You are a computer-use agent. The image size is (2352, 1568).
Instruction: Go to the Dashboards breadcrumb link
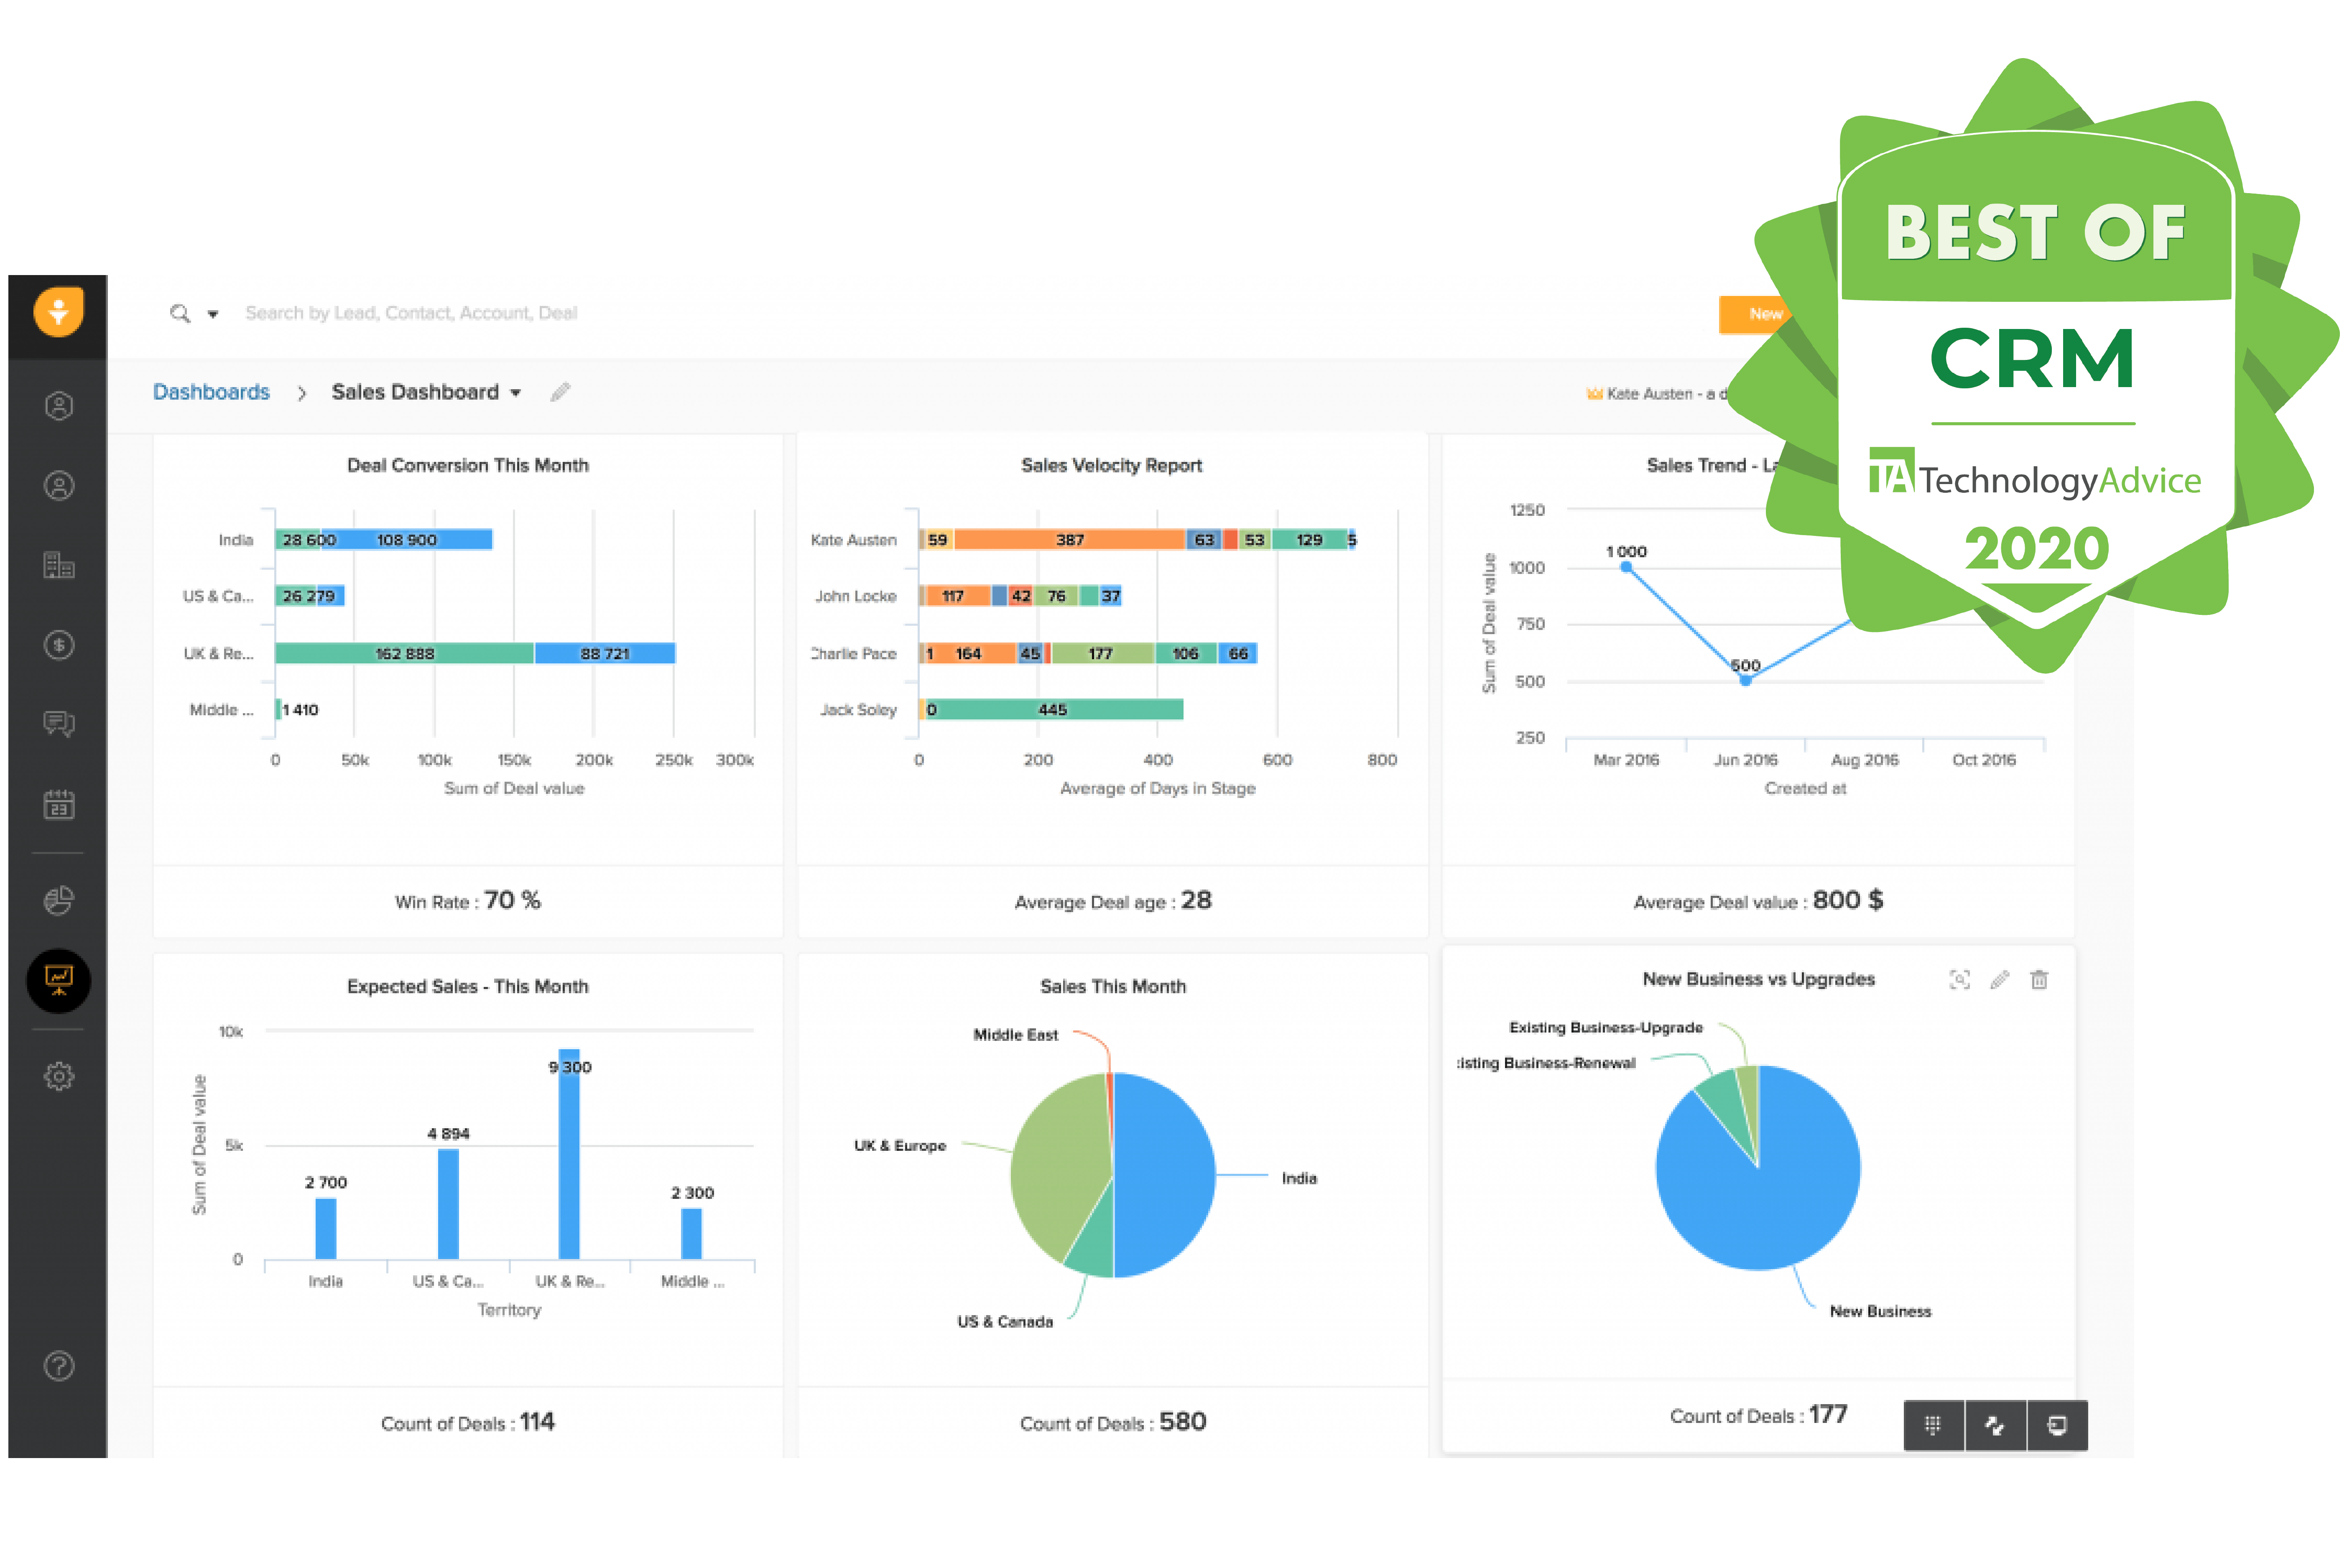click(x=211, y=392)
